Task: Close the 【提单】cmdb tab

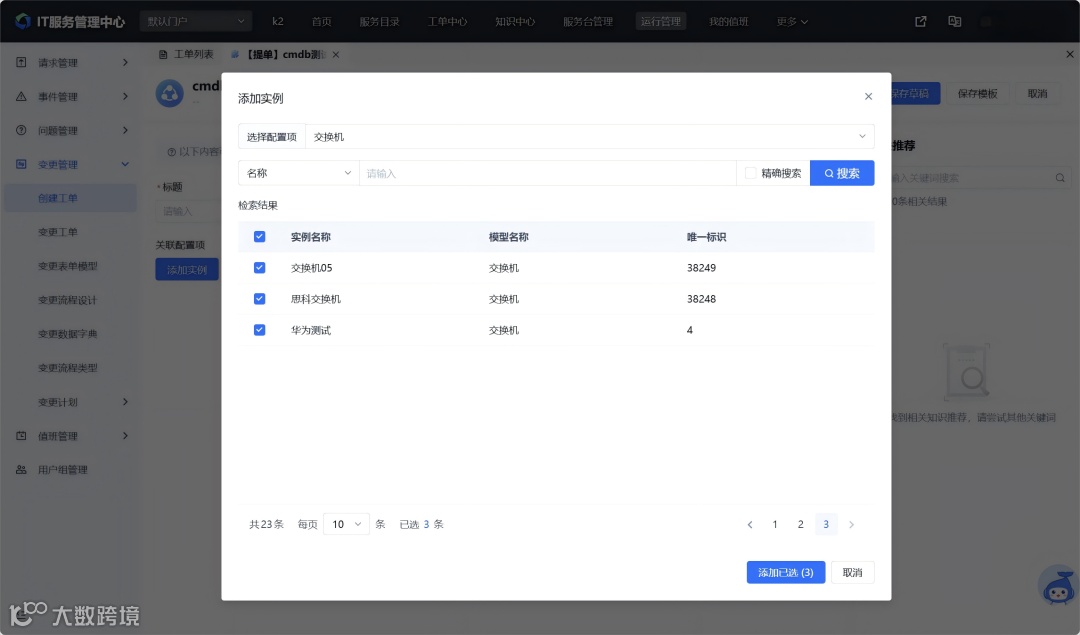Action: click(x=336, y=54)
